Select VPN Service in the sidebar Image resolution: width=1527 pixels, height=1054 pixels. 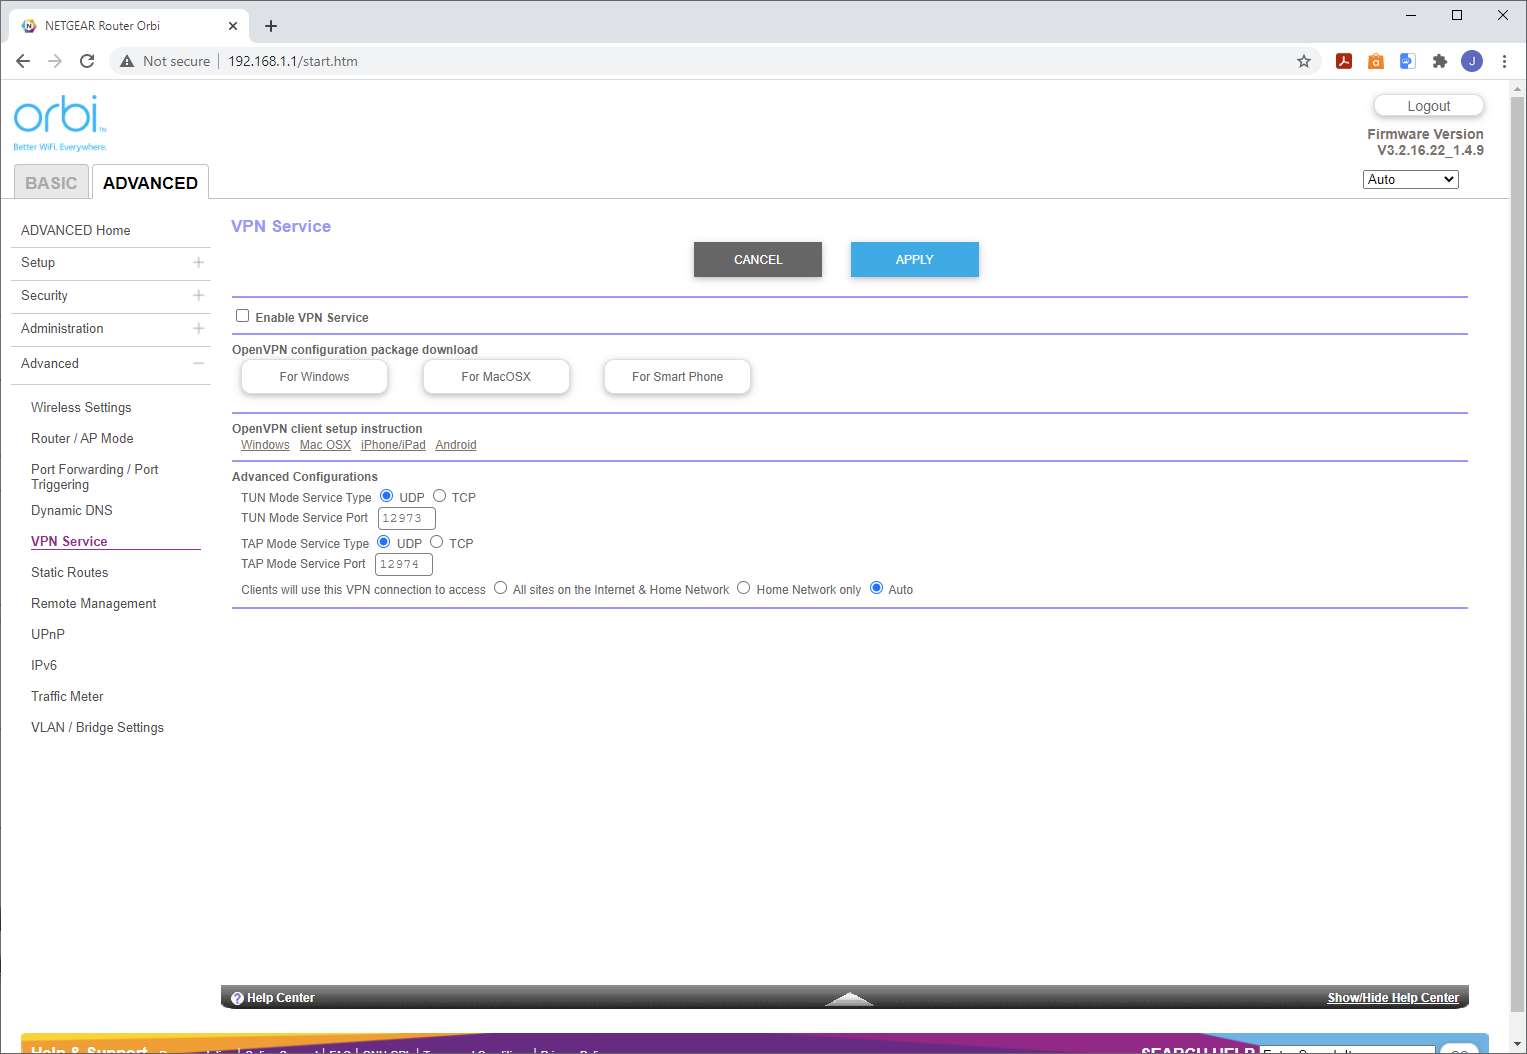[x=69, y=541]
